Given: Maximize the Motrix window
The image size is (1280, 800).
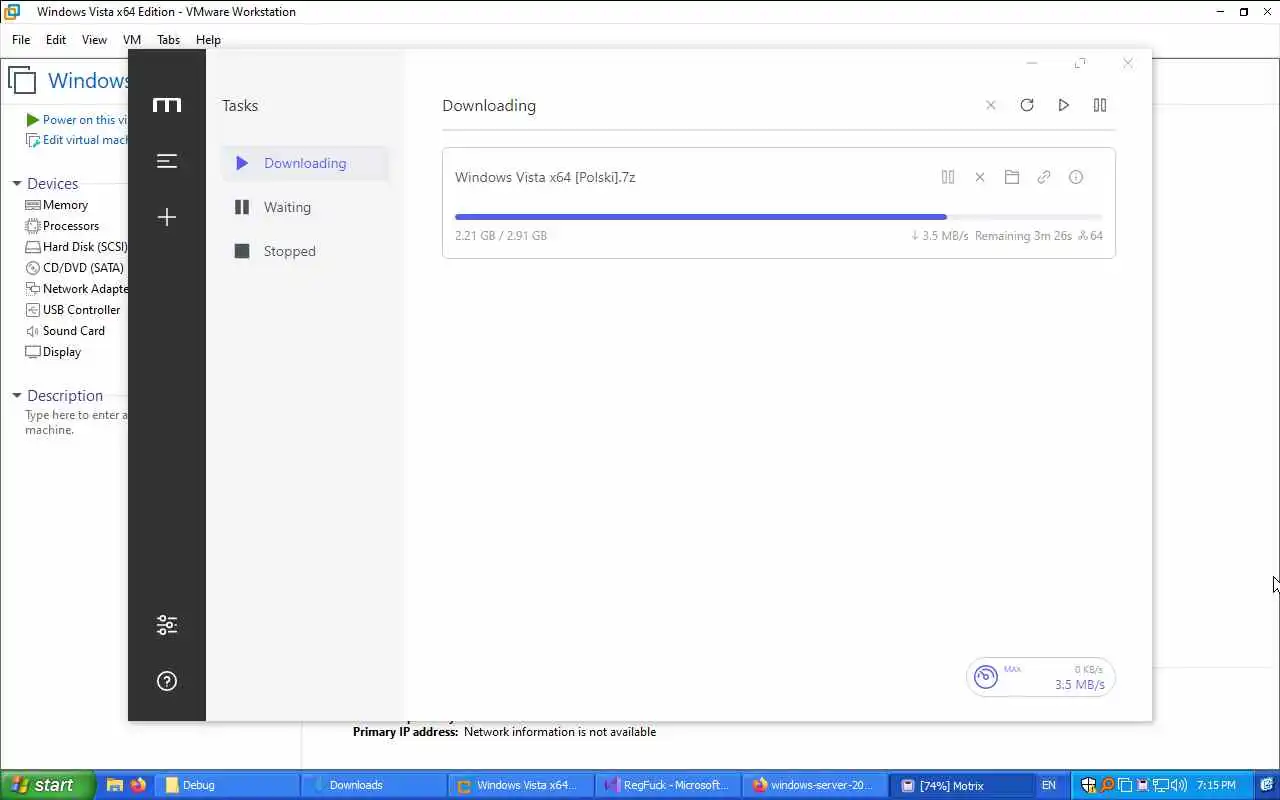Looking at the screenshot, I should coord(1080,63).
